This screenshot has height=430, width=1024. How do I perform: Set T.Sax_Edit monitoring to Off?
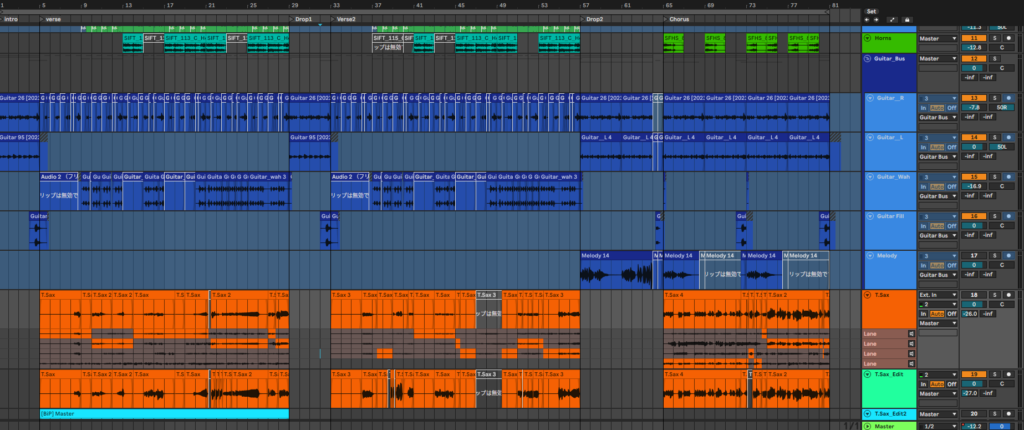[953, 384]
